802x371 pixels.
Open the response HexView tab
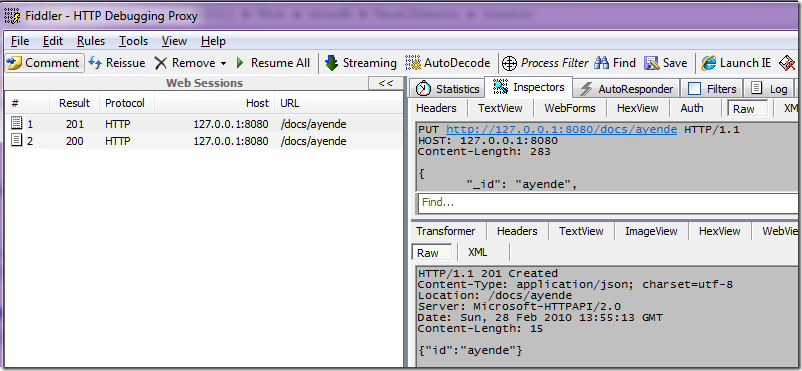click(x=720, y=231)
